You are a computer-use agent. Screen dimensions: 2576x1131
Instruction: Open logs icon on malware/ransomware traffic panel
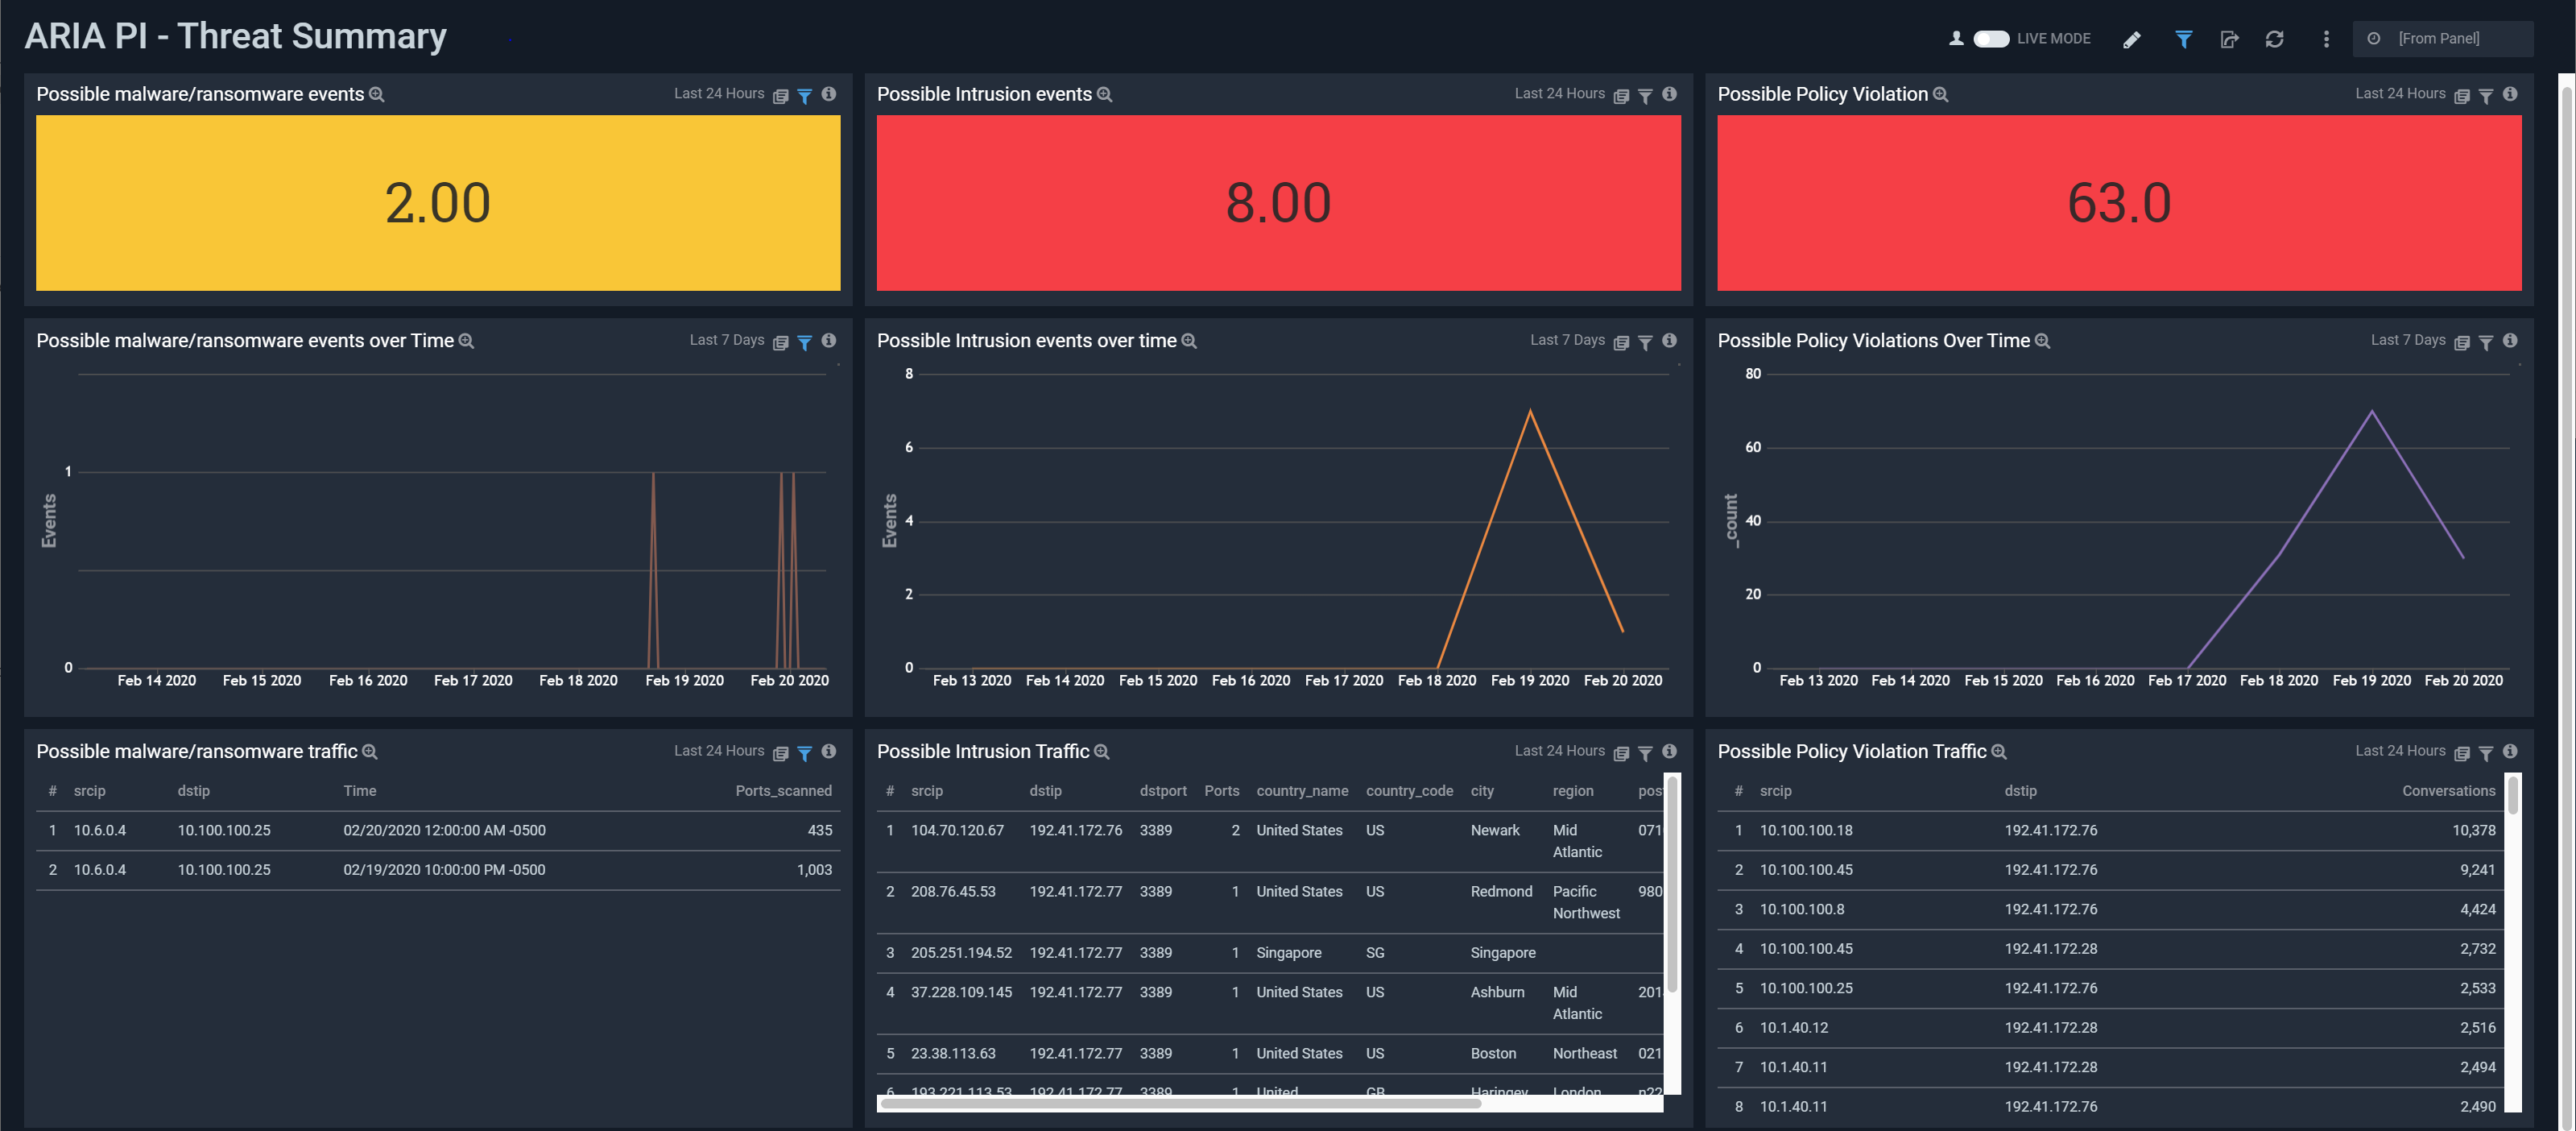tap(780, 754)
